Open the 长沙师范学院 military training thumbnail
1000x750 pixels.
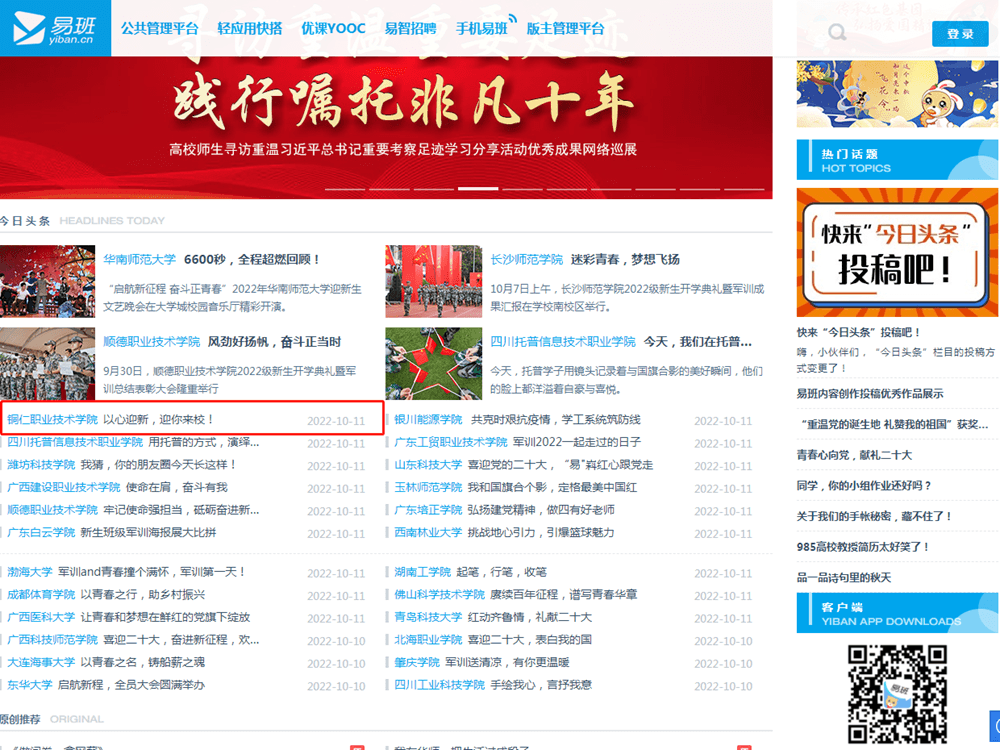click(434, 281)
